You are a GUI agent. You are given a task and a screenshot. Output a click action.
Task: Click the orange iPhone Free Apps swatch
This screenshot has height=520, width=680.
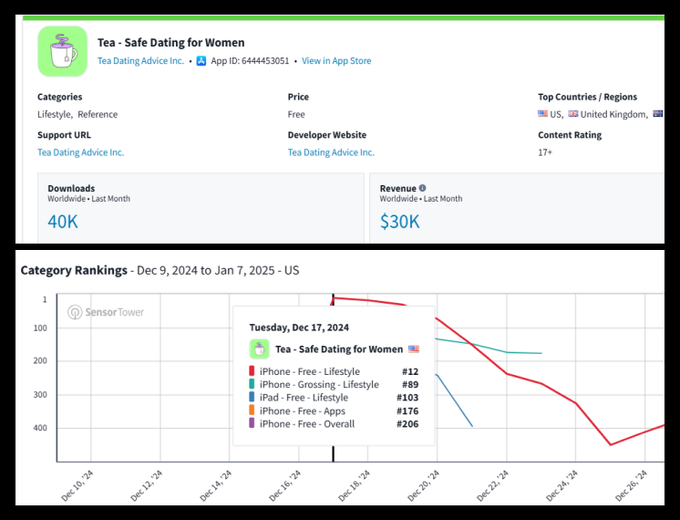pyautogui.click(x=252, y=411)
